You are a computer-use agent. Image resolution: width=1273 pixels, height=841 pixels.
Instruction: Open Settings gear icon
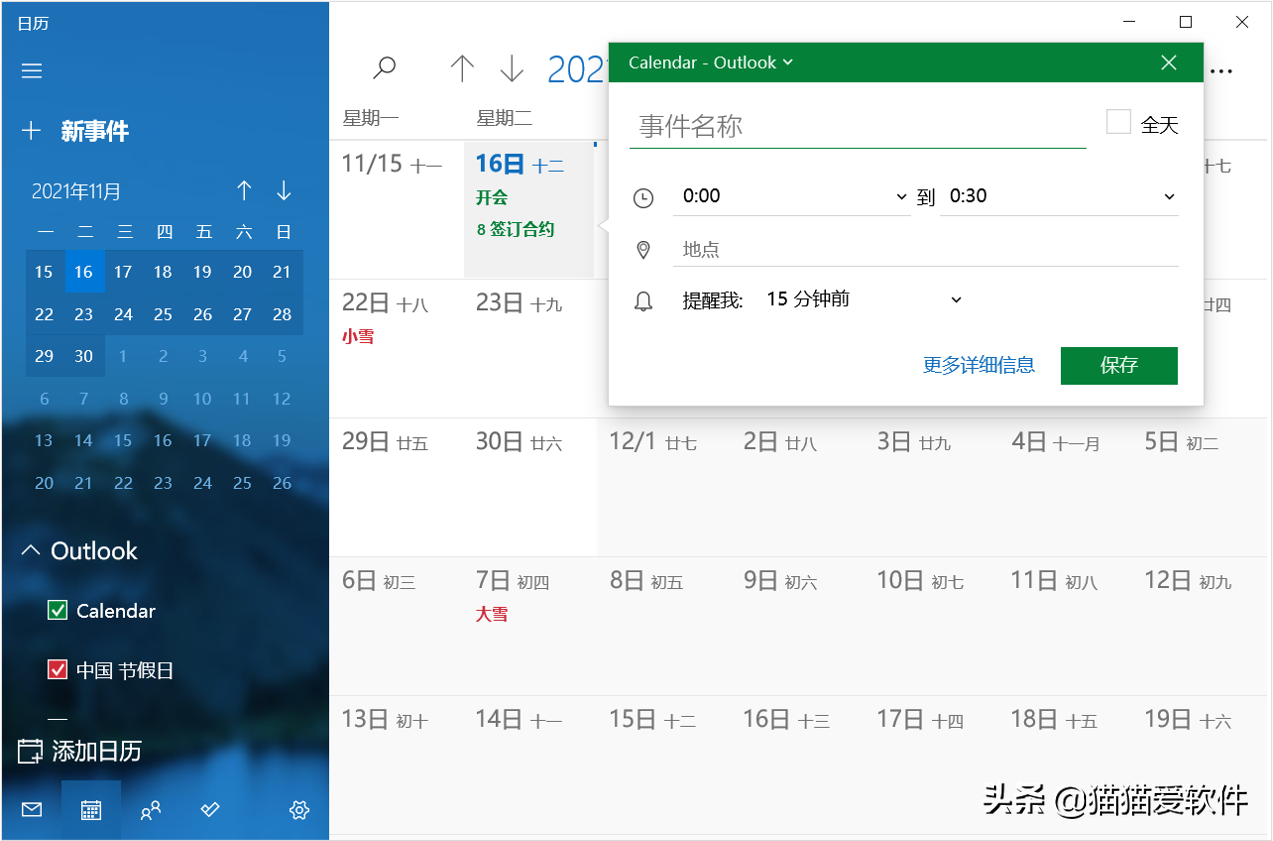coord(299,810)
